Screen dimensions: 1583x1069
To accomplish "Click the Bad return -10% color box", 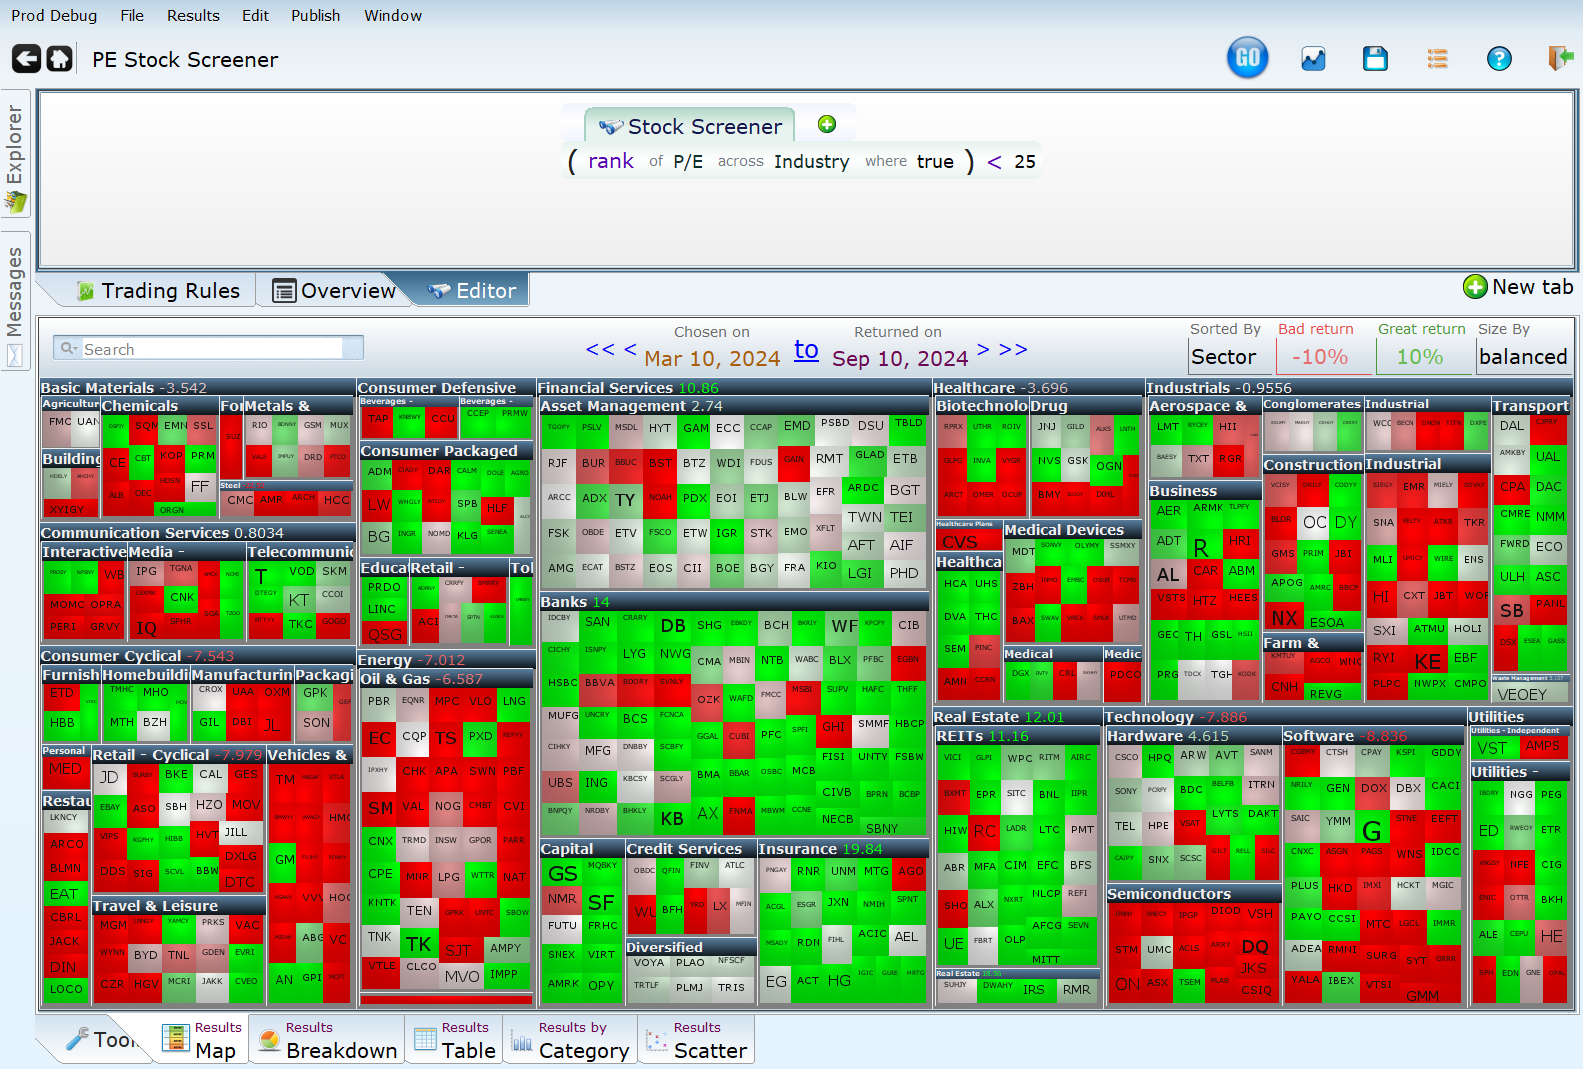I will point(1319,357).
